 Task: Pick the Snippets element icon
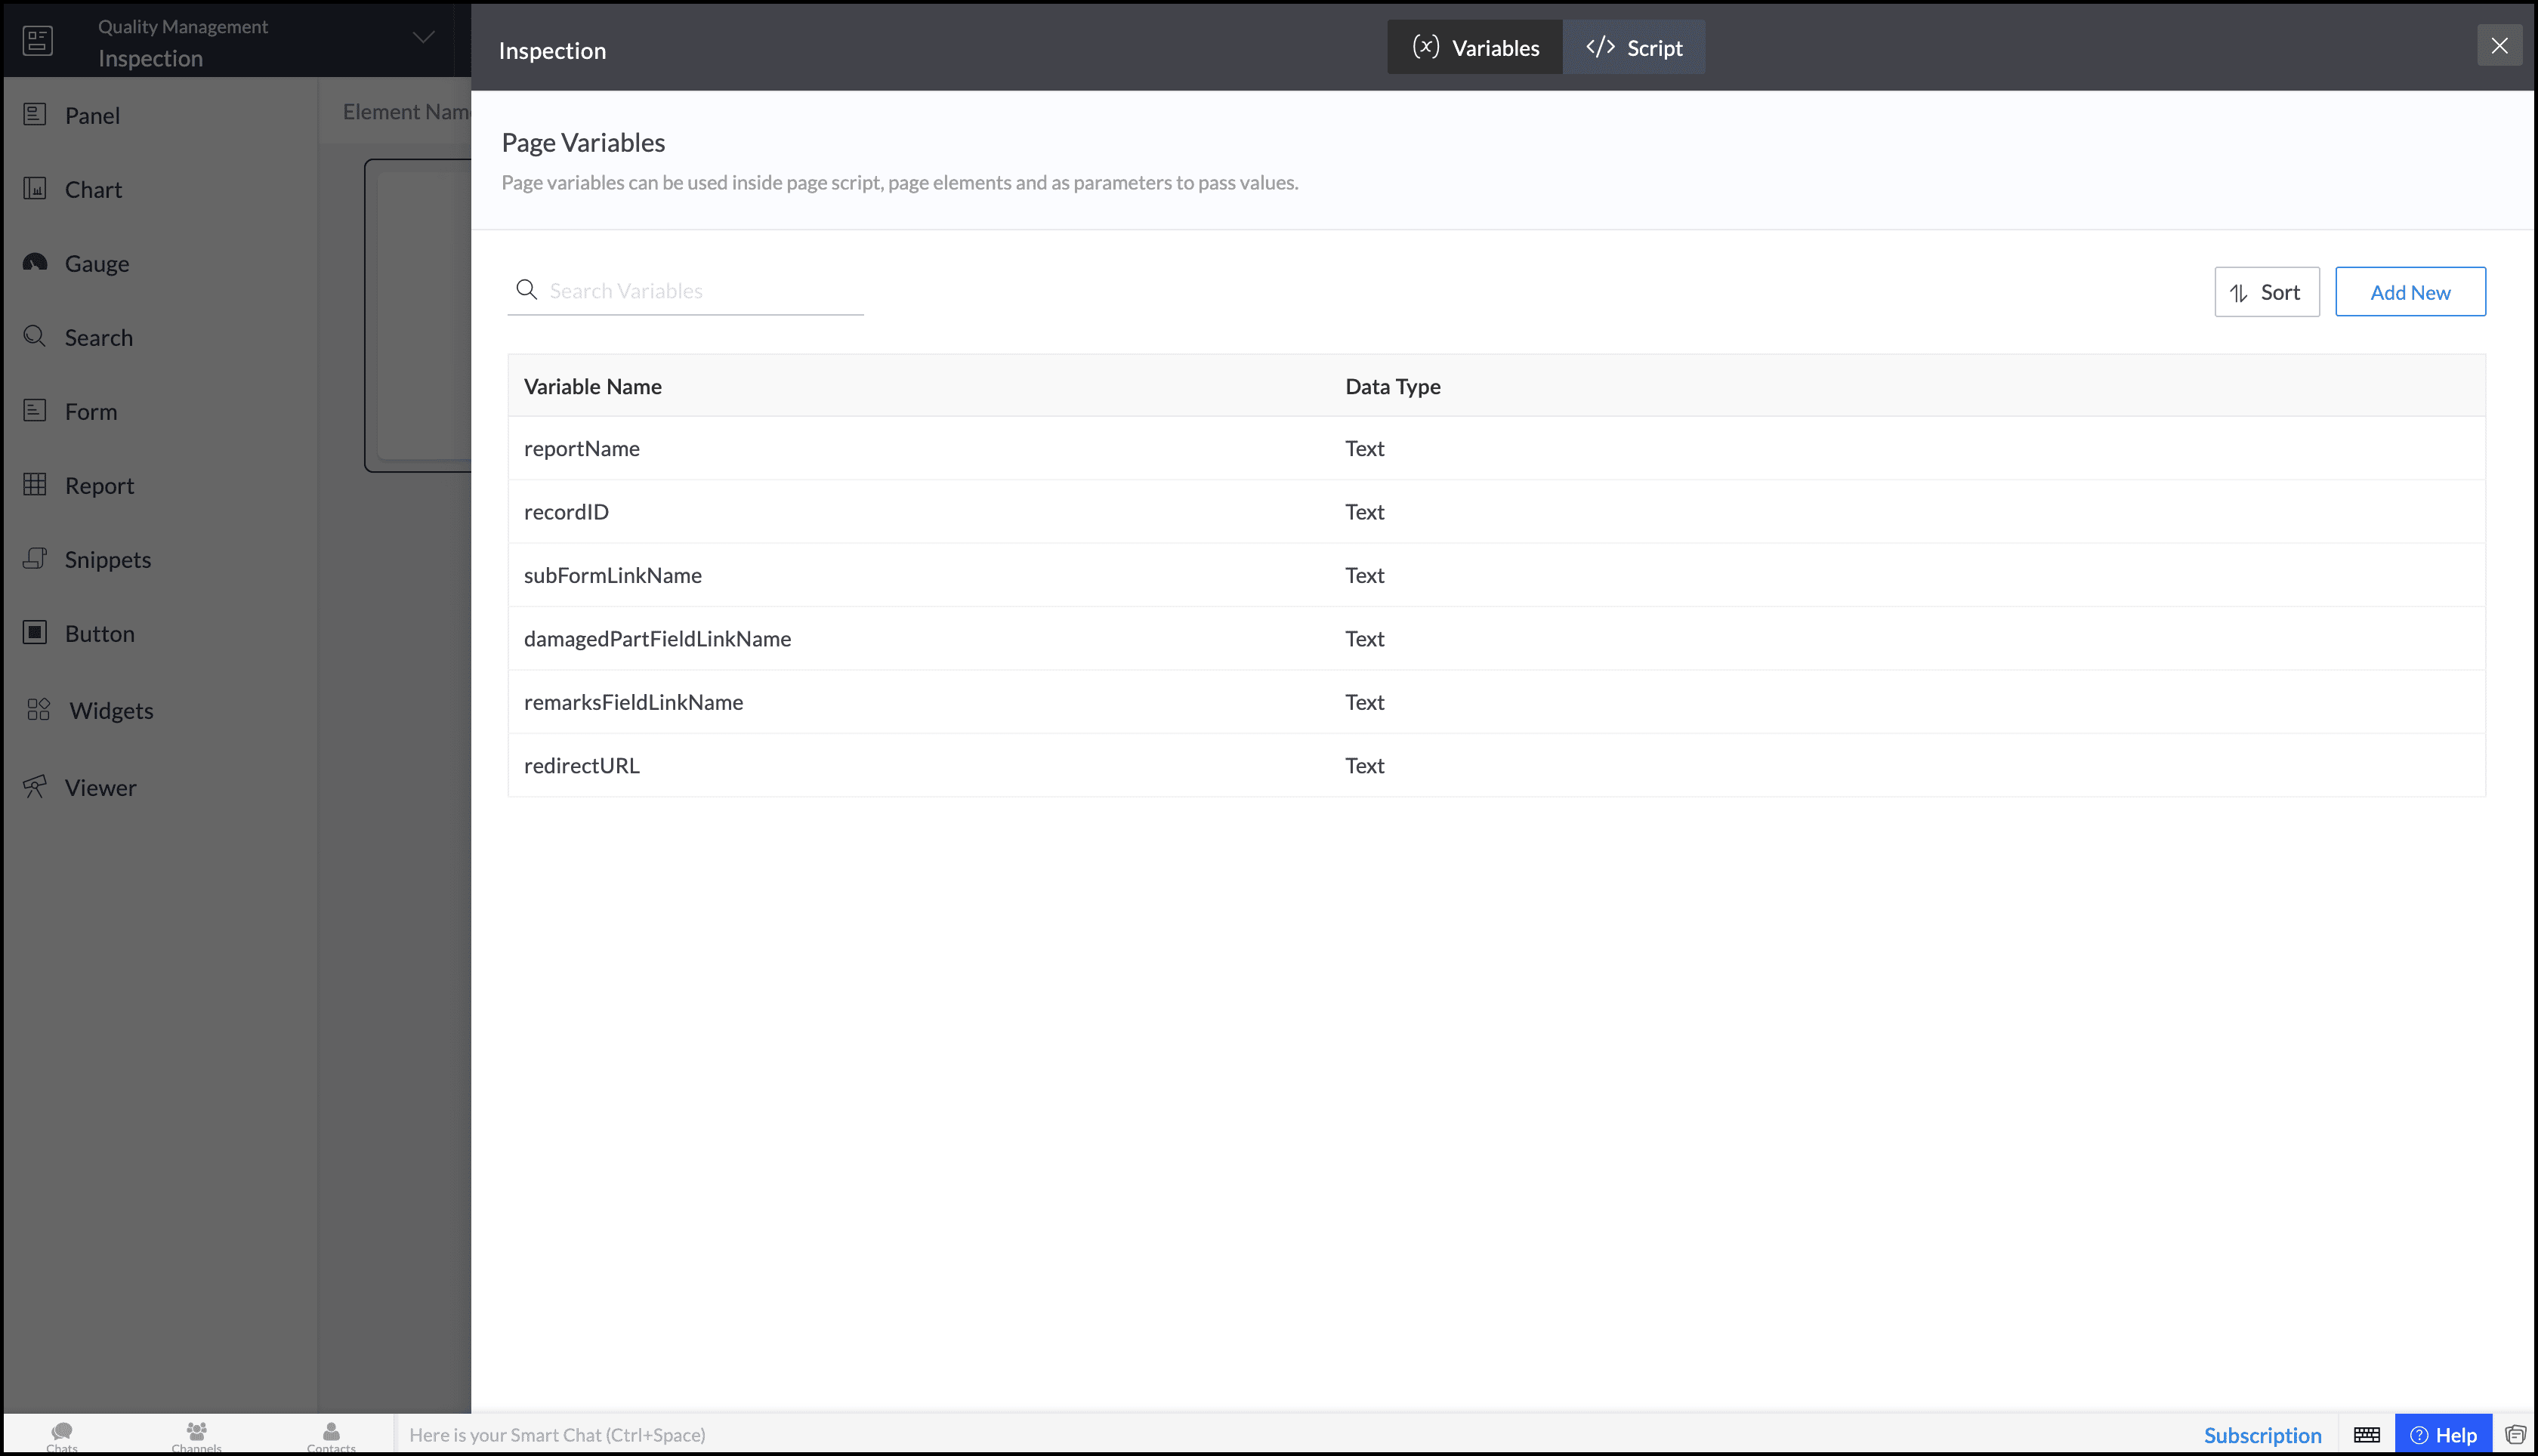point(35,558)
